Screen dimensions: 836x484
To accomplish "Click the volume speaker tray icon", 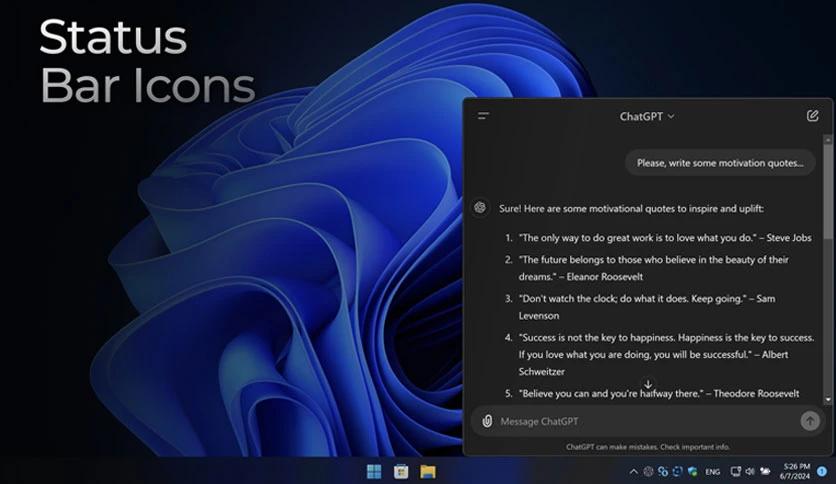I will (750, 472).
